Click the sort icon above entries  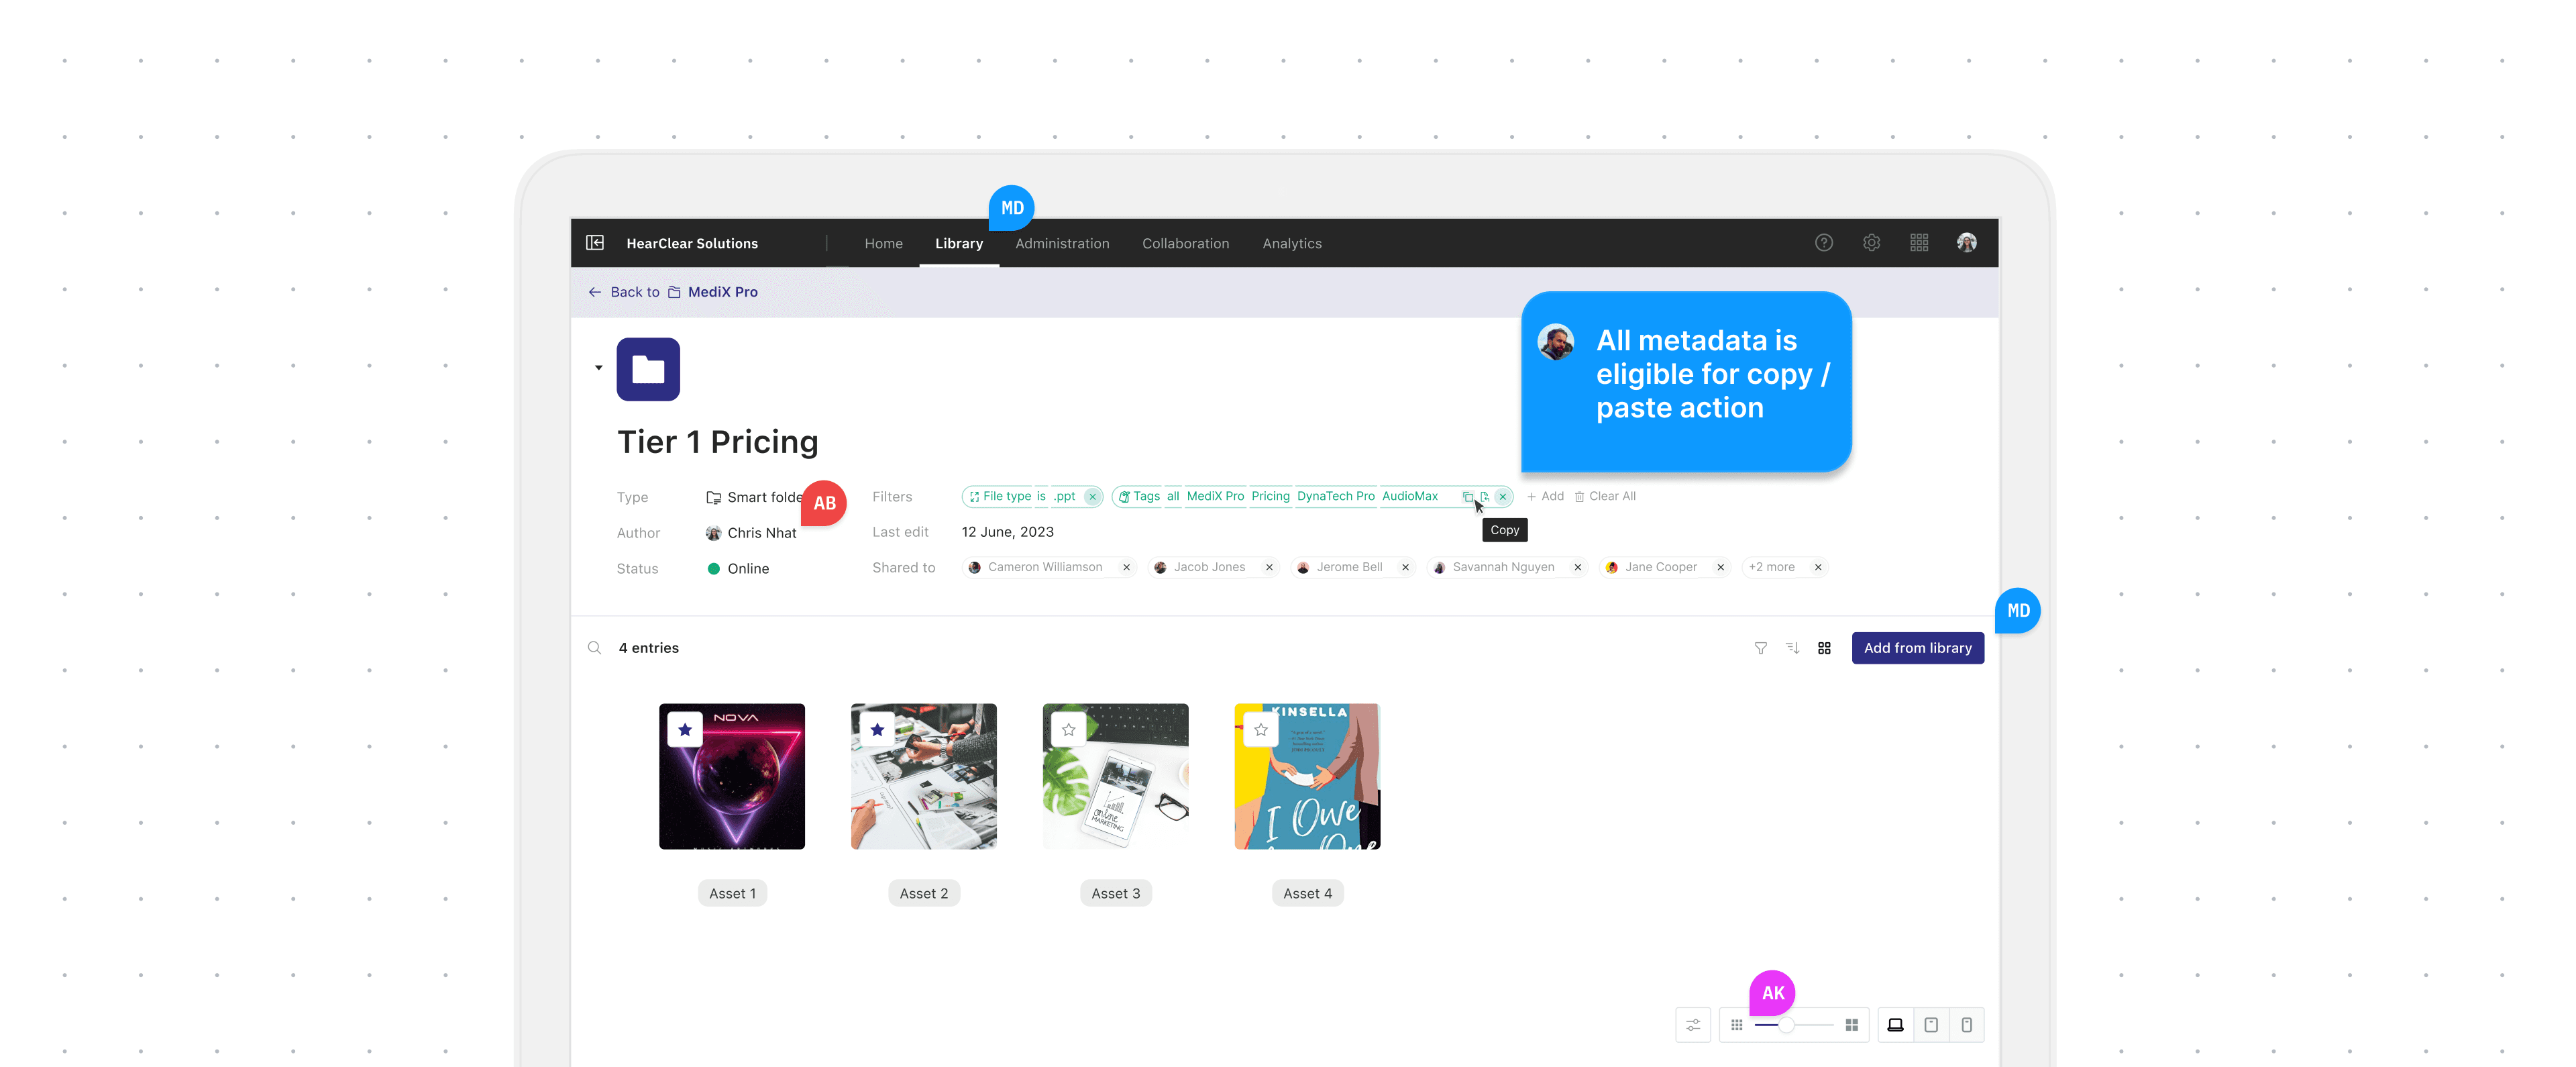tap(1793, 648)
